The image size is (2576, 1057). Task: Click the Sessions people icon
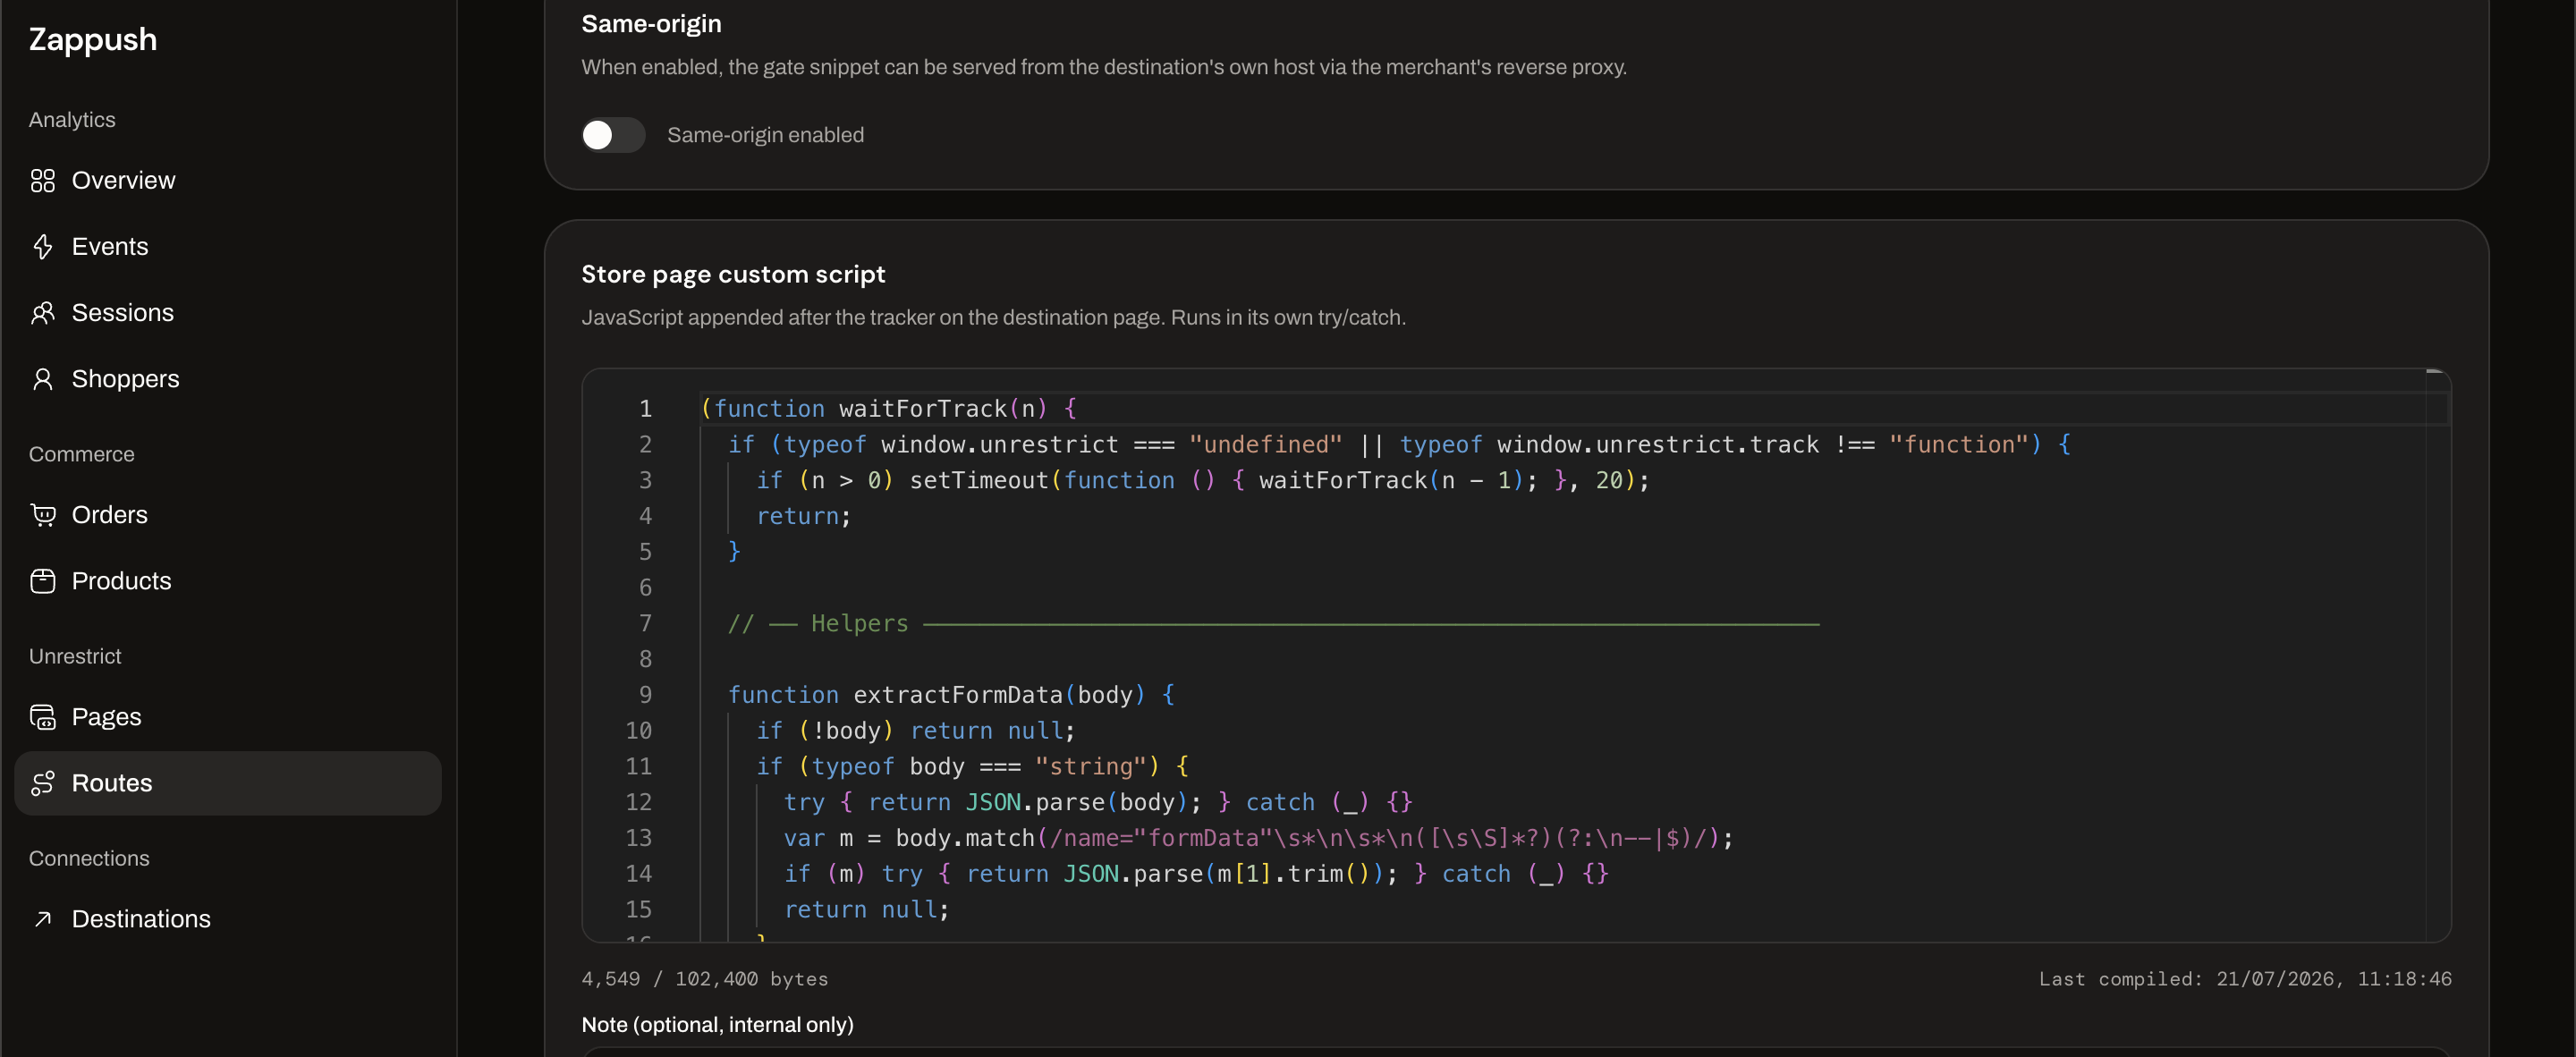pyautogui.click(x=42, y=313)
